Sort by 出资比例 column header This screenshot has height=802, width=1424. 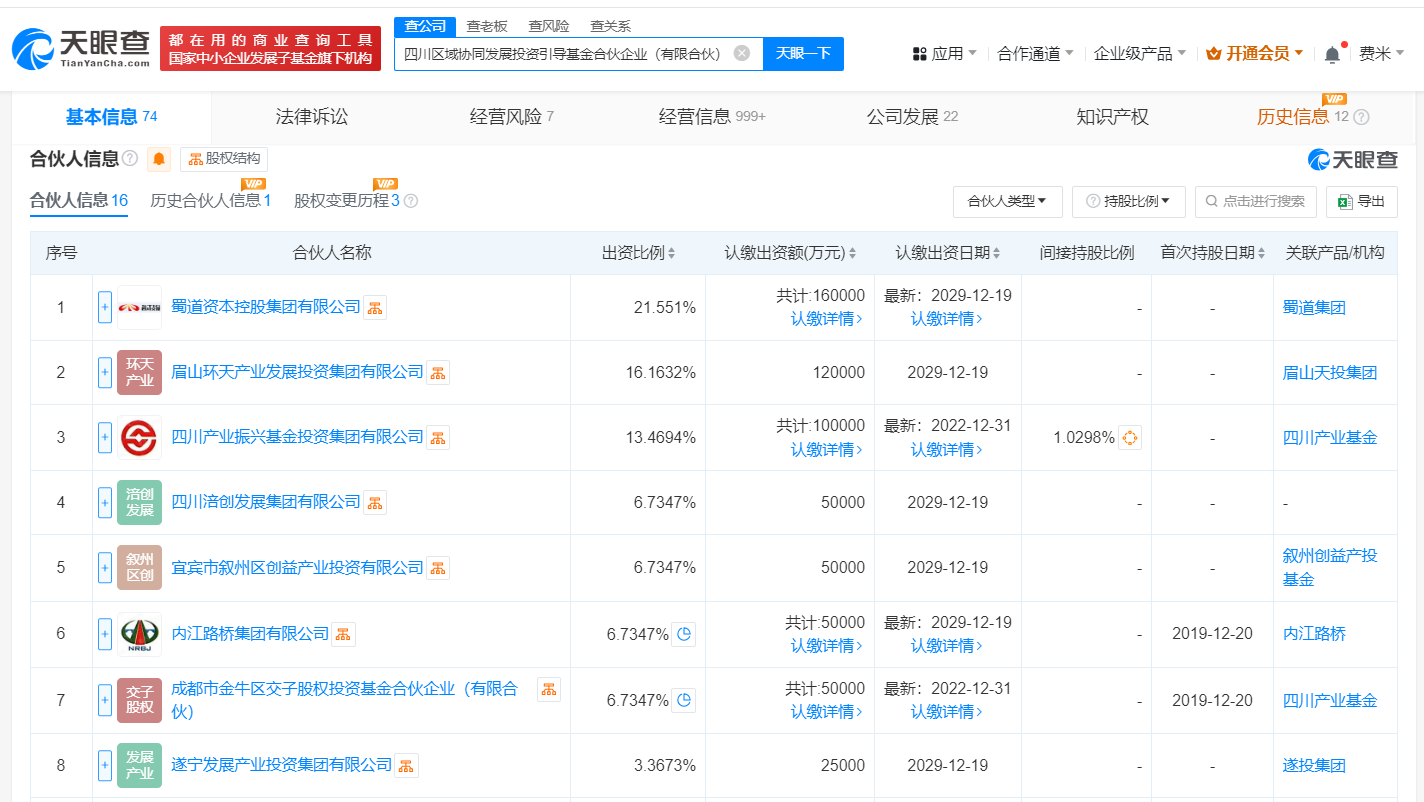(638, 253)
